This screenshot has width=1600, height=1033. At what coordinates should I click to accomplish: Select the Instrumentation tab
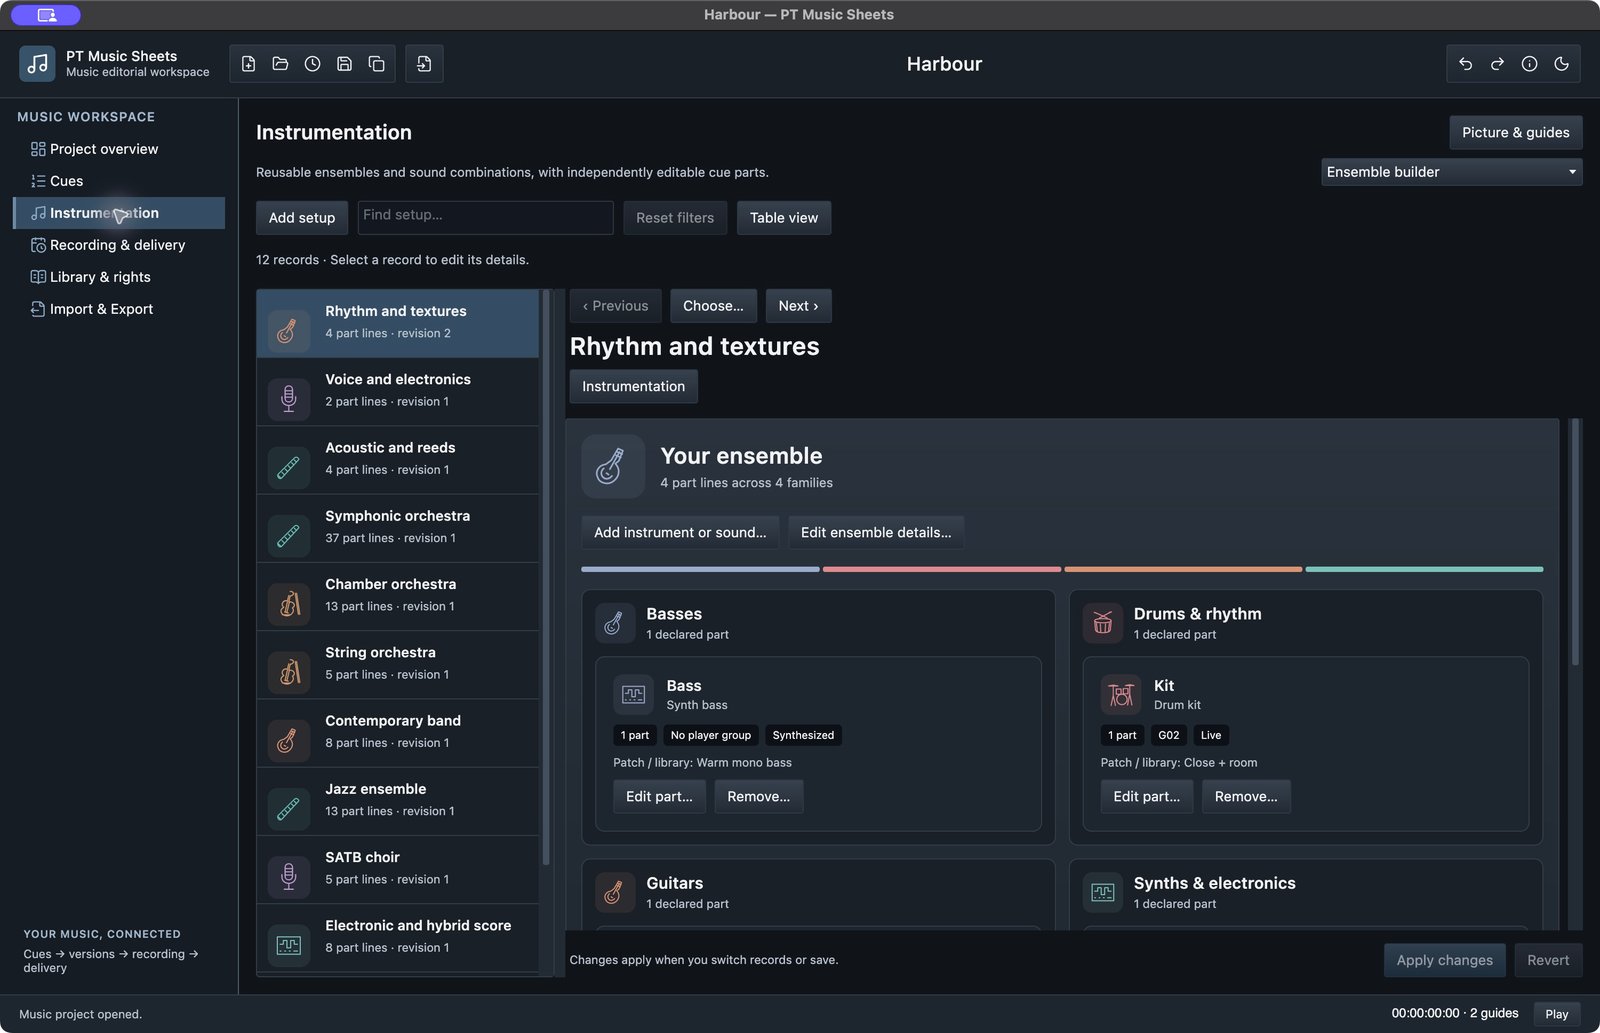[x=634, y=386]
